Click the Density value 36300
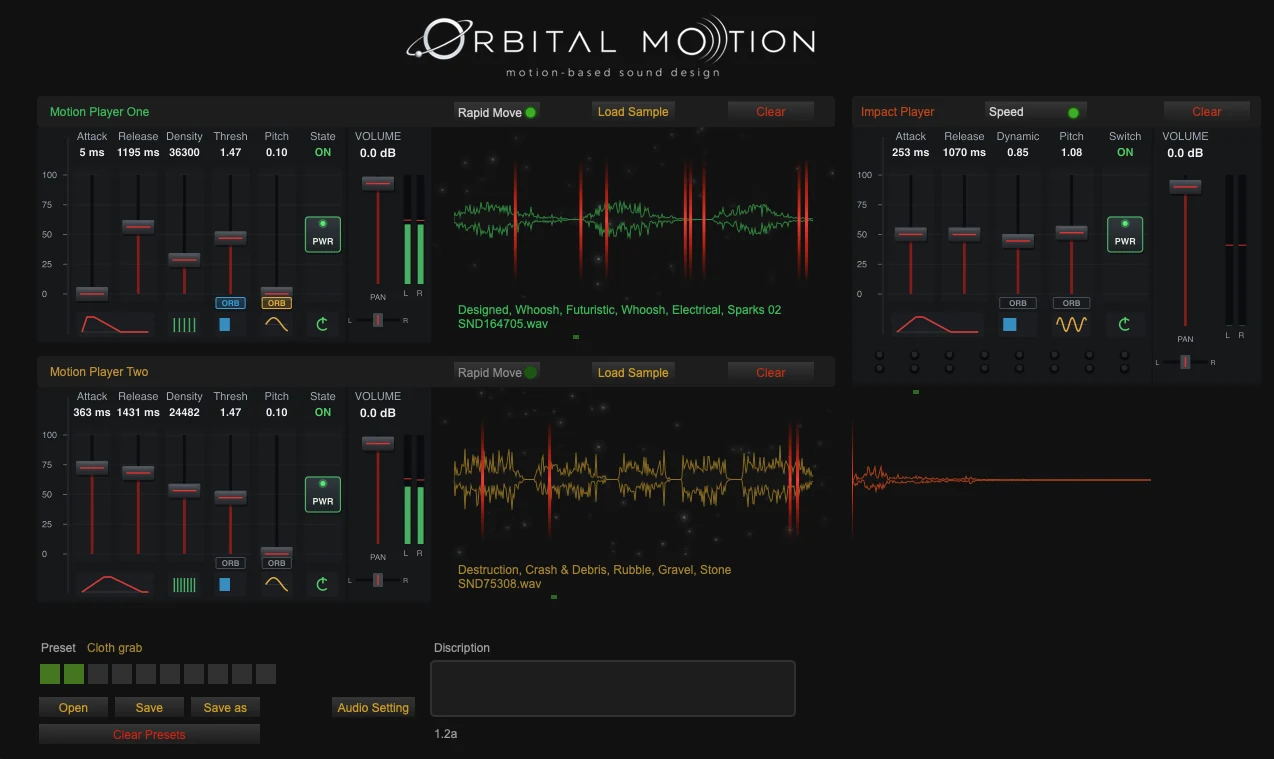 [184, 153]
